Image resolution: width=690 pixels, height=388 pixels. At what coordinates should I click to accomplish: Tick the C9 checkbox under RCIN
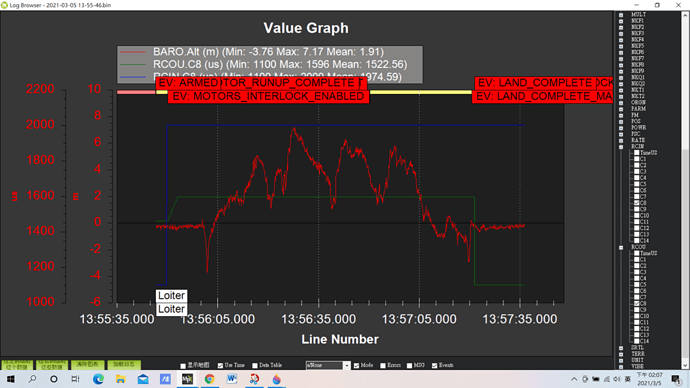pyautogui.click(x=636, y=209)
